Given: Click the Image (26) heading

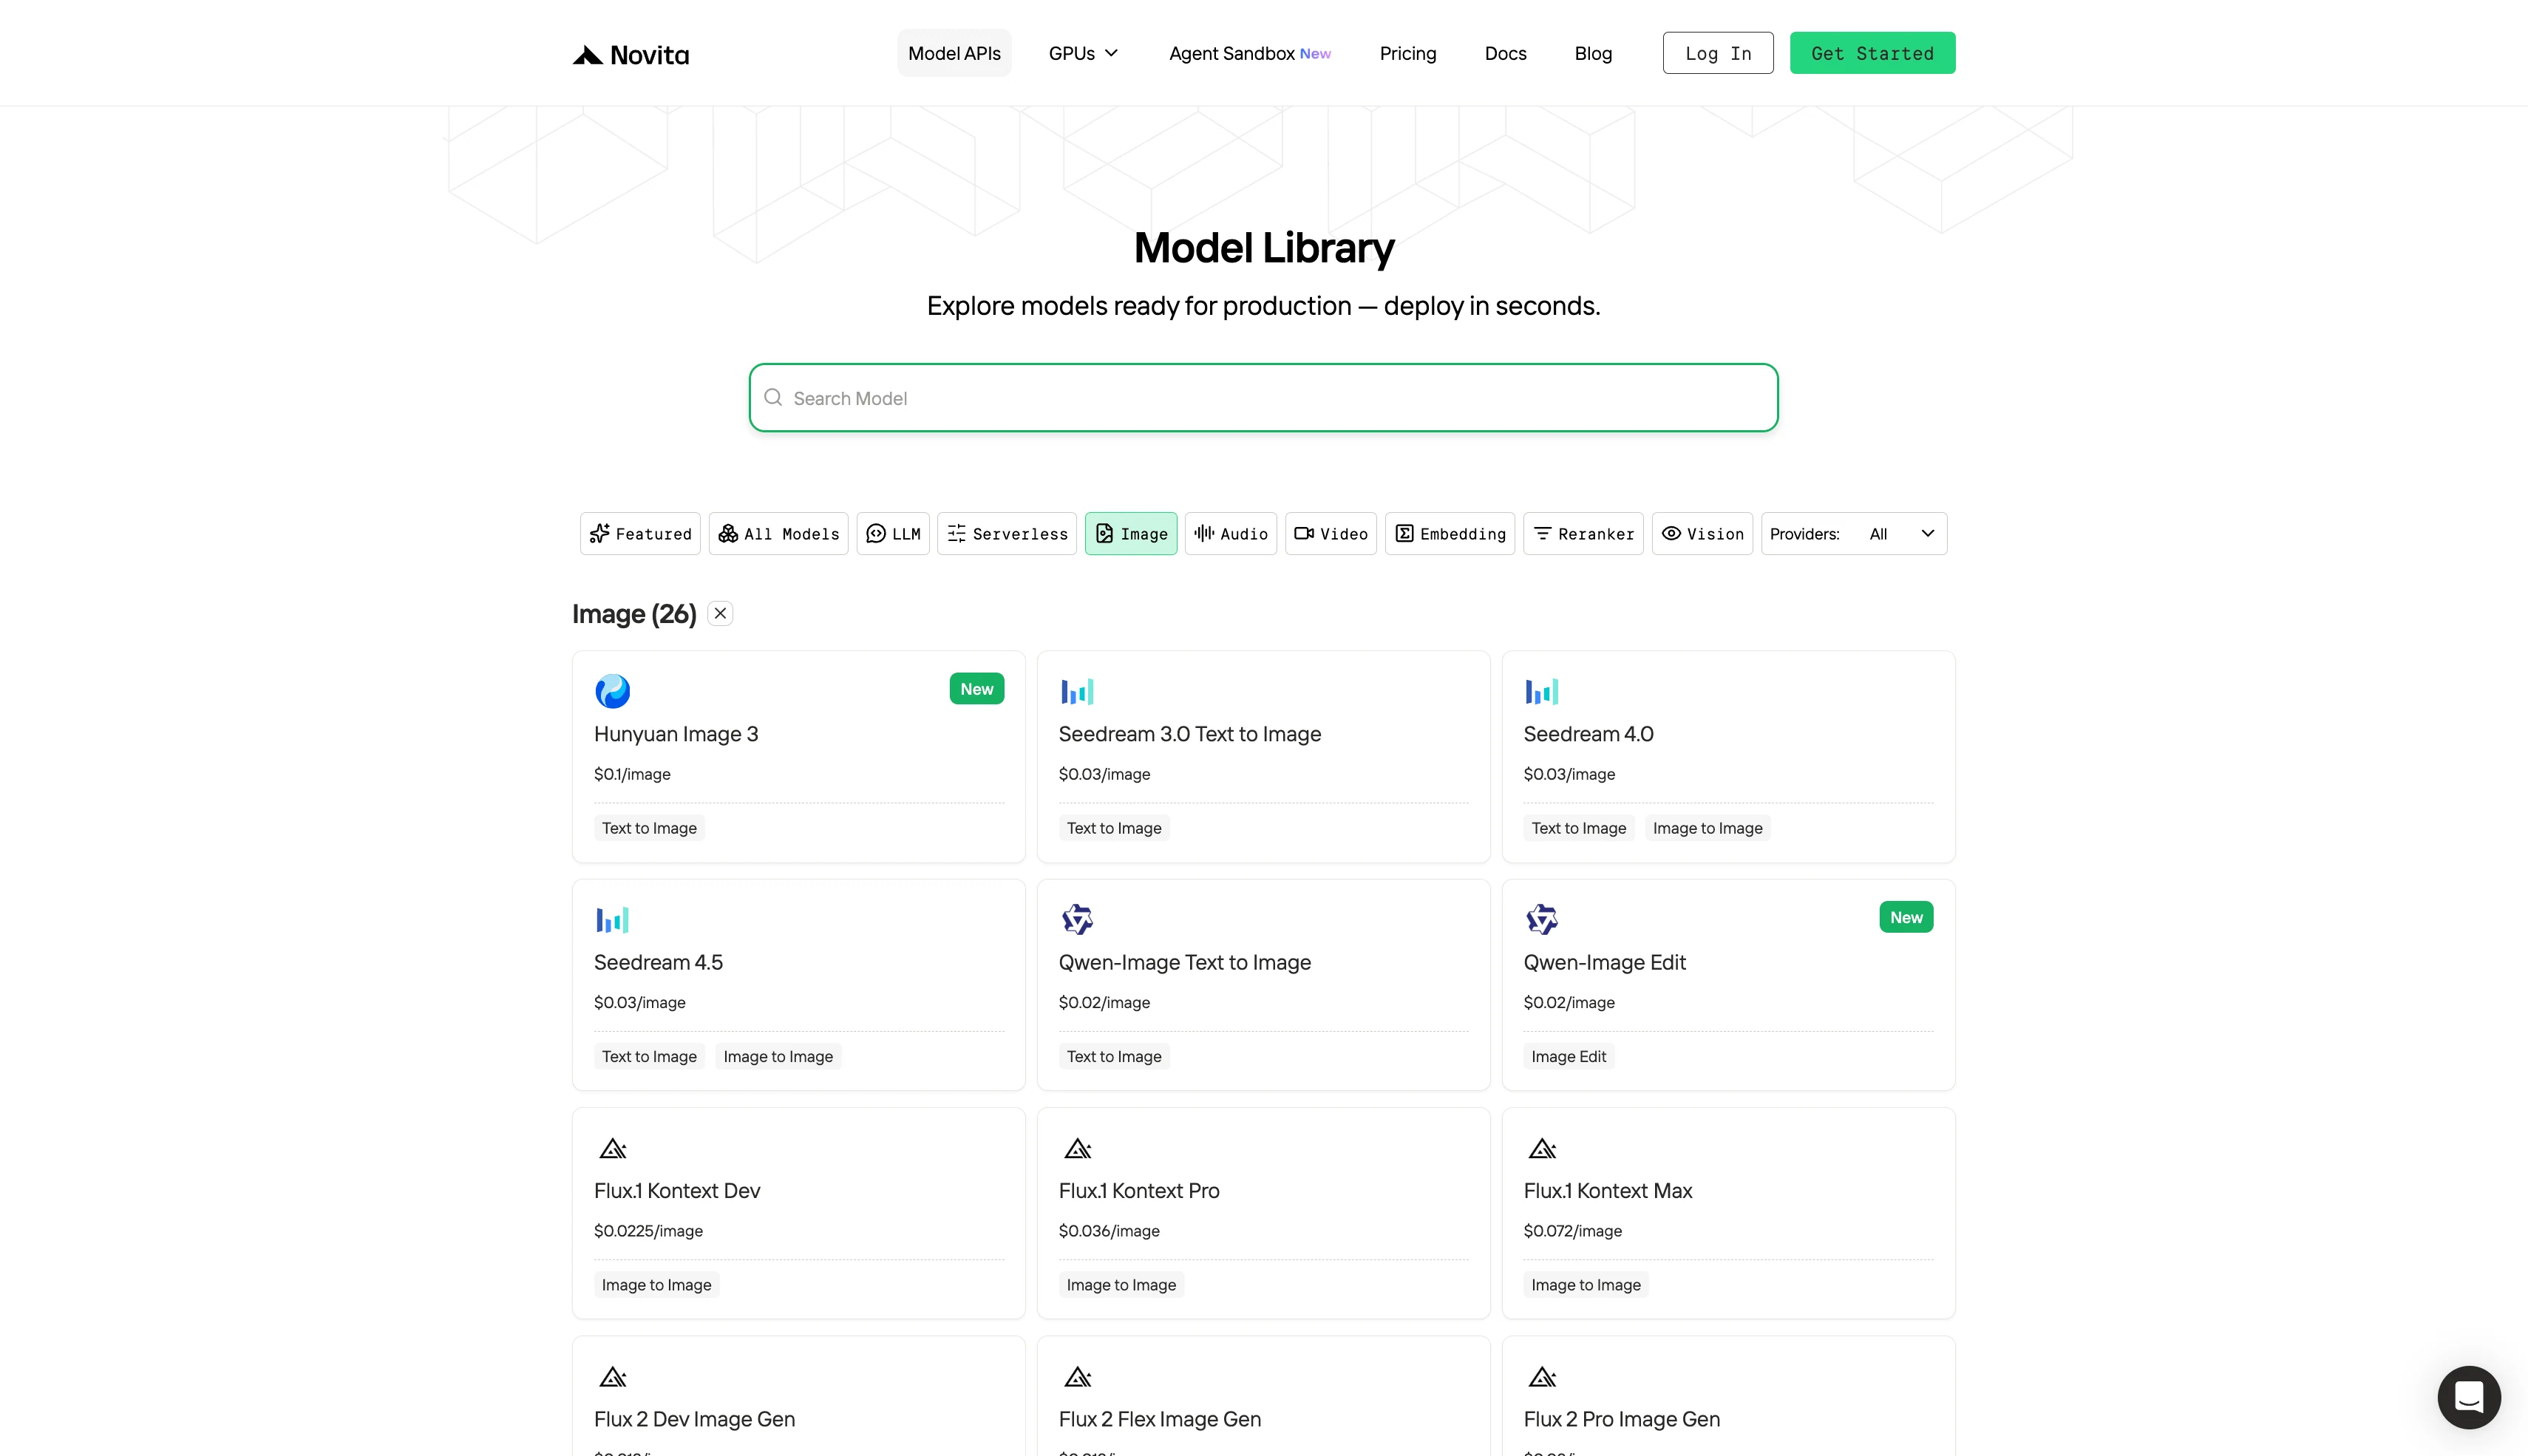Looking at the screenshot, I should coord(634,614).
